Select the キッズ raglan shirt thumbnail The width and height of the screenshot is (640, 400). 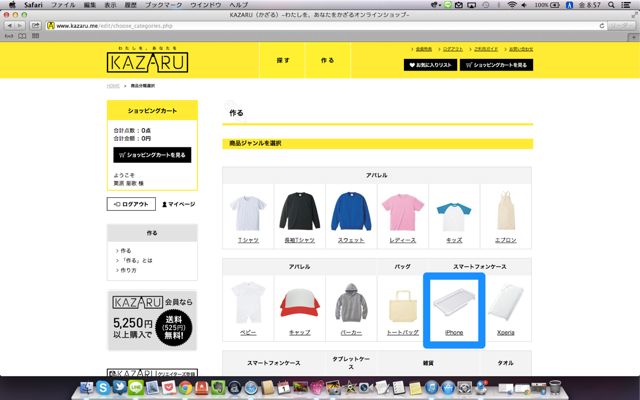click(454, 217)
